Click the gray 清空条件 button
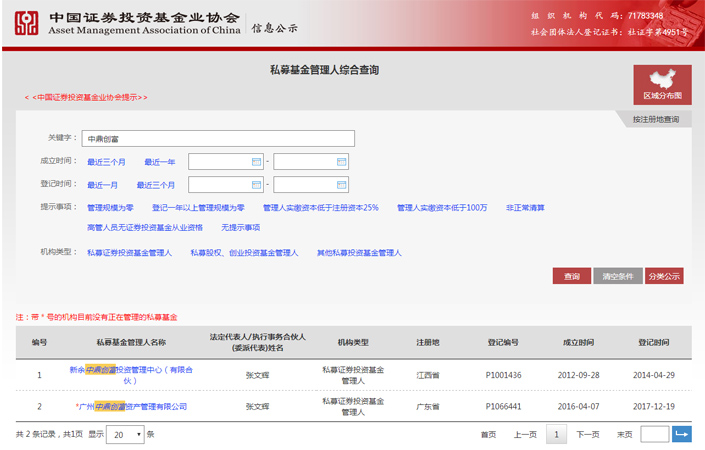Viewport: 705px width, 450px height. [618, 276]
